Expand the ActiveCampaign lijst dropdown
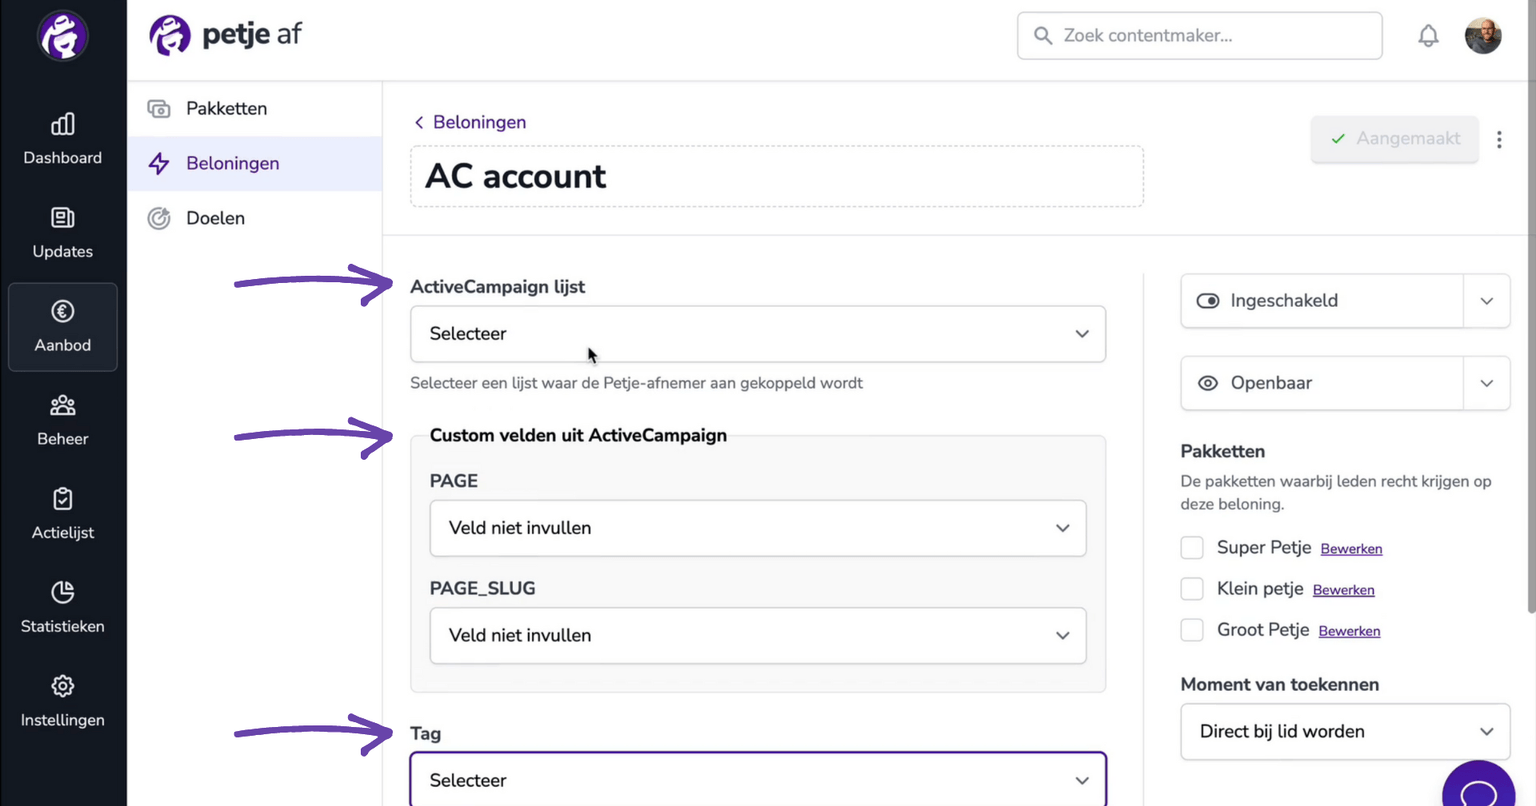The width and height of the screenshot is (1536, 806). click(x=758, y=334)
